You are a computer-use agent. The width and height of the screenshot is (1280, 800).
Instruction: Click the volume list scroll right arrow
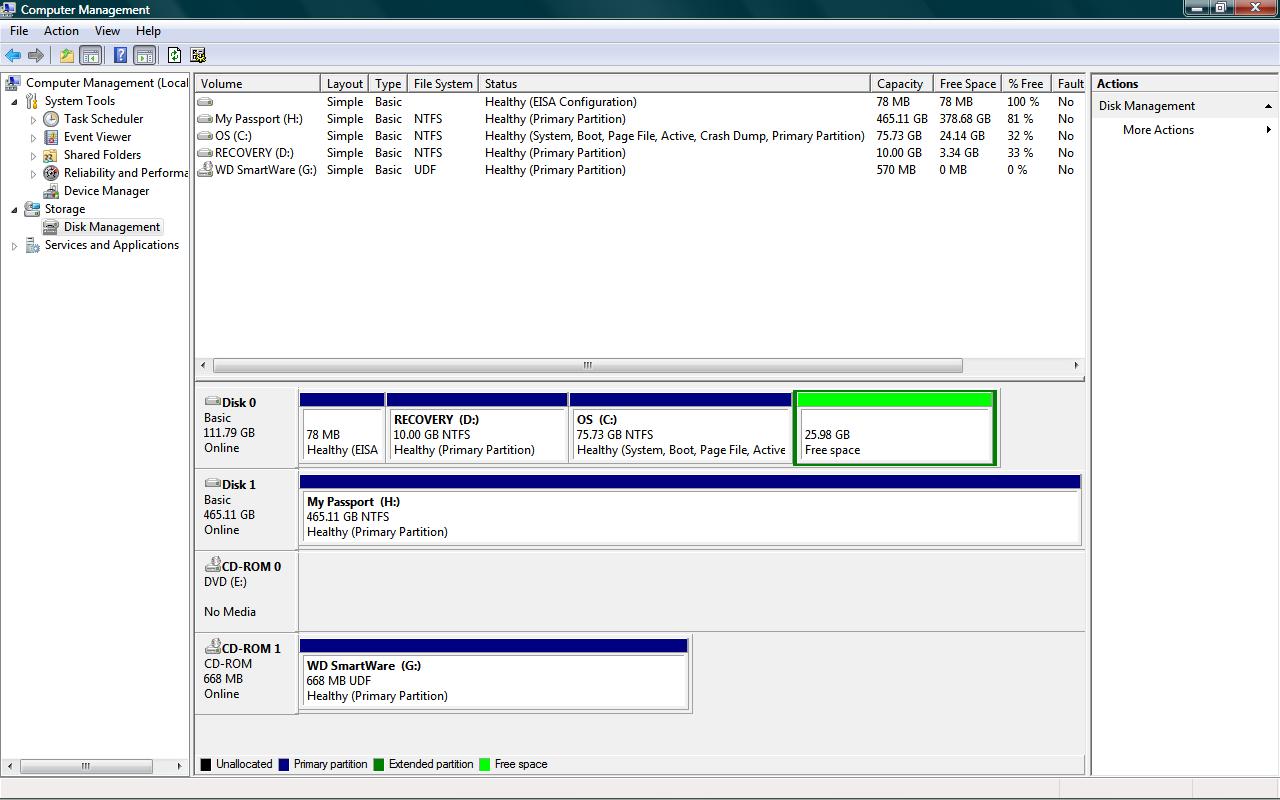pyautogui.click(x=1077, y=365)
